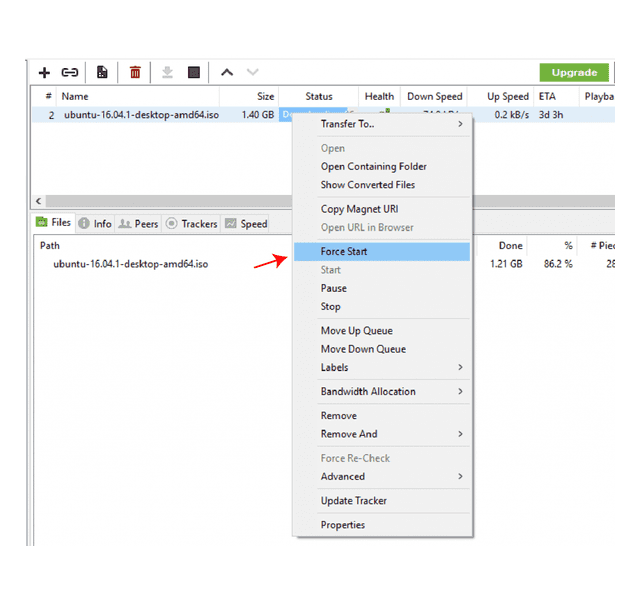Select Move Up Queue menu entry

(382, 331)
